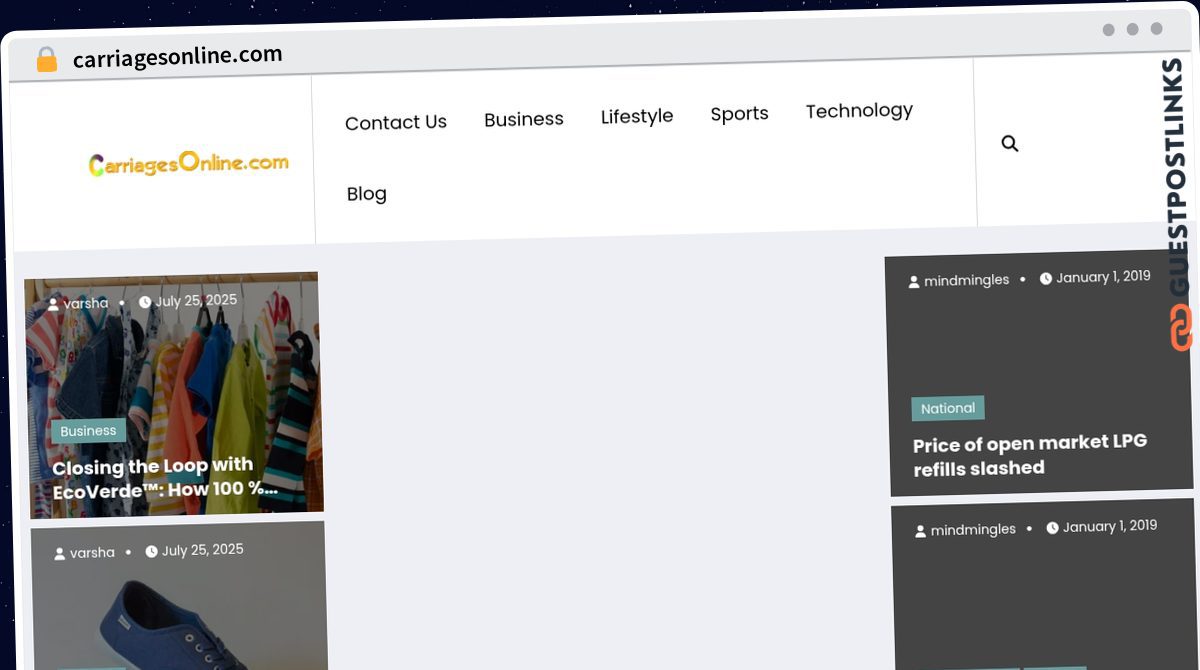1200x670 pixels.
Task: Click the CarriagesOnline.com logo
Action: tap(189, 162)
